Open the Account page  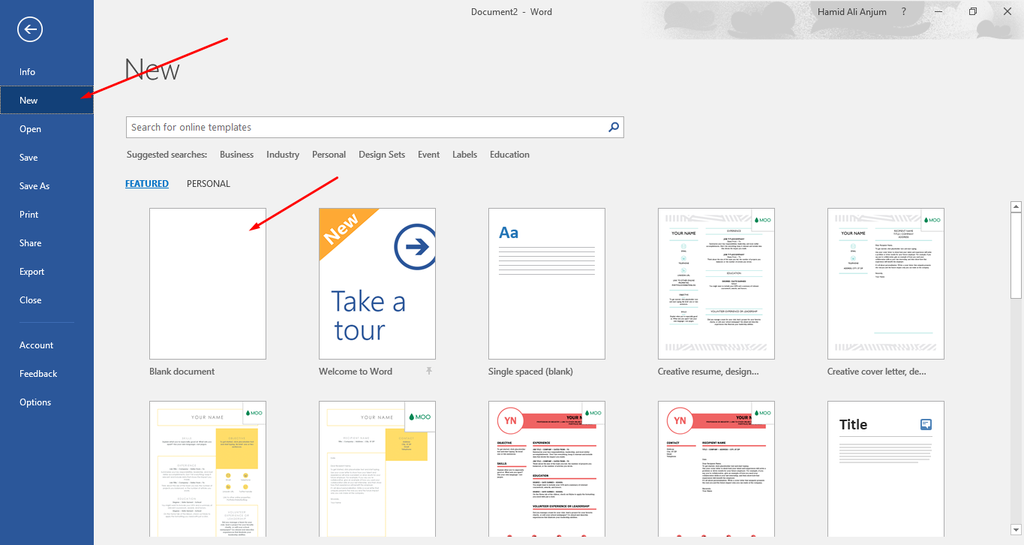click(x=46, y=345)
